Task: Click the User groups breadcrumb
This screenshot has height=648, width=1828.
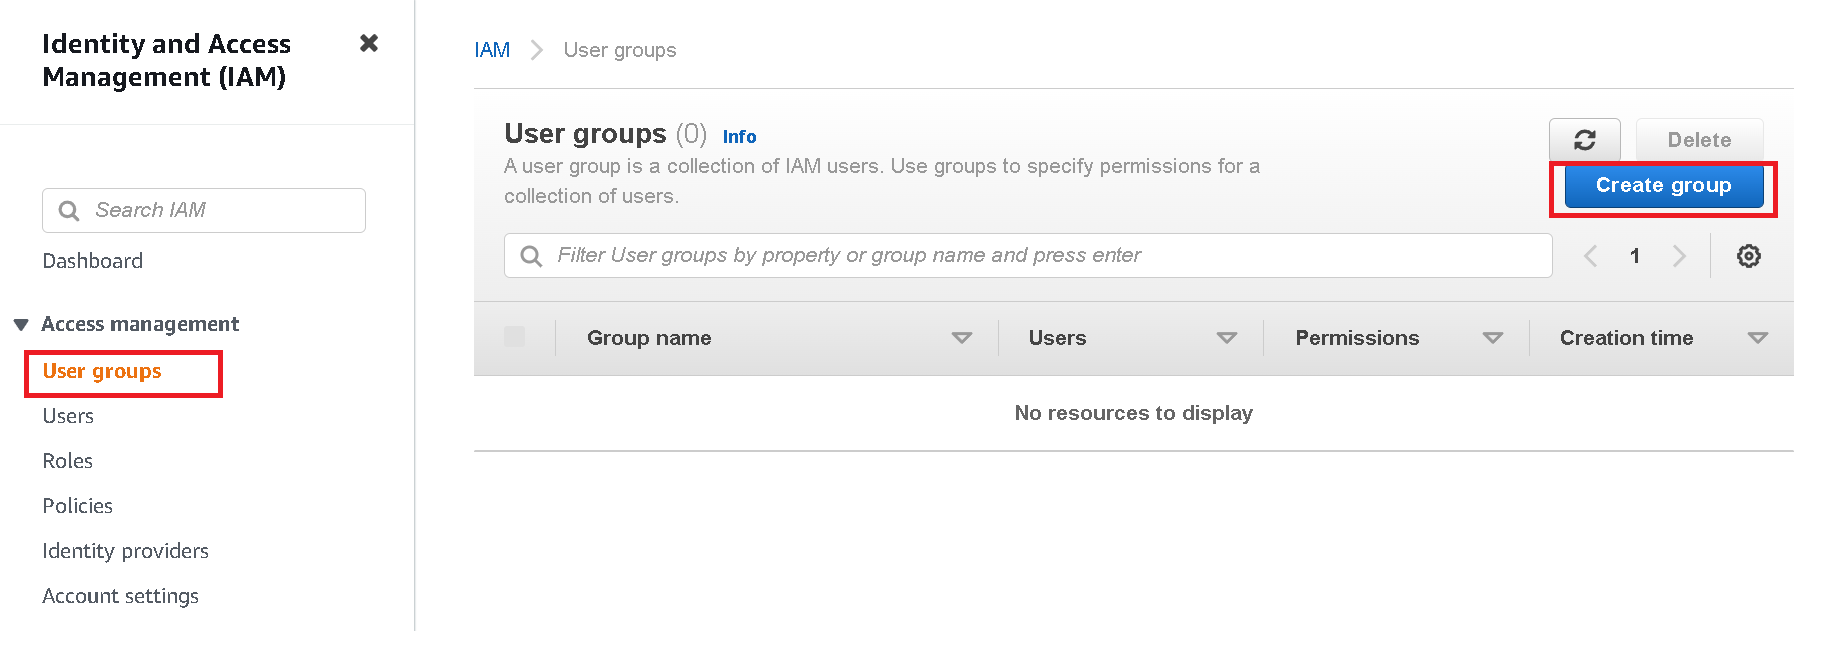Action: point(620,50)
